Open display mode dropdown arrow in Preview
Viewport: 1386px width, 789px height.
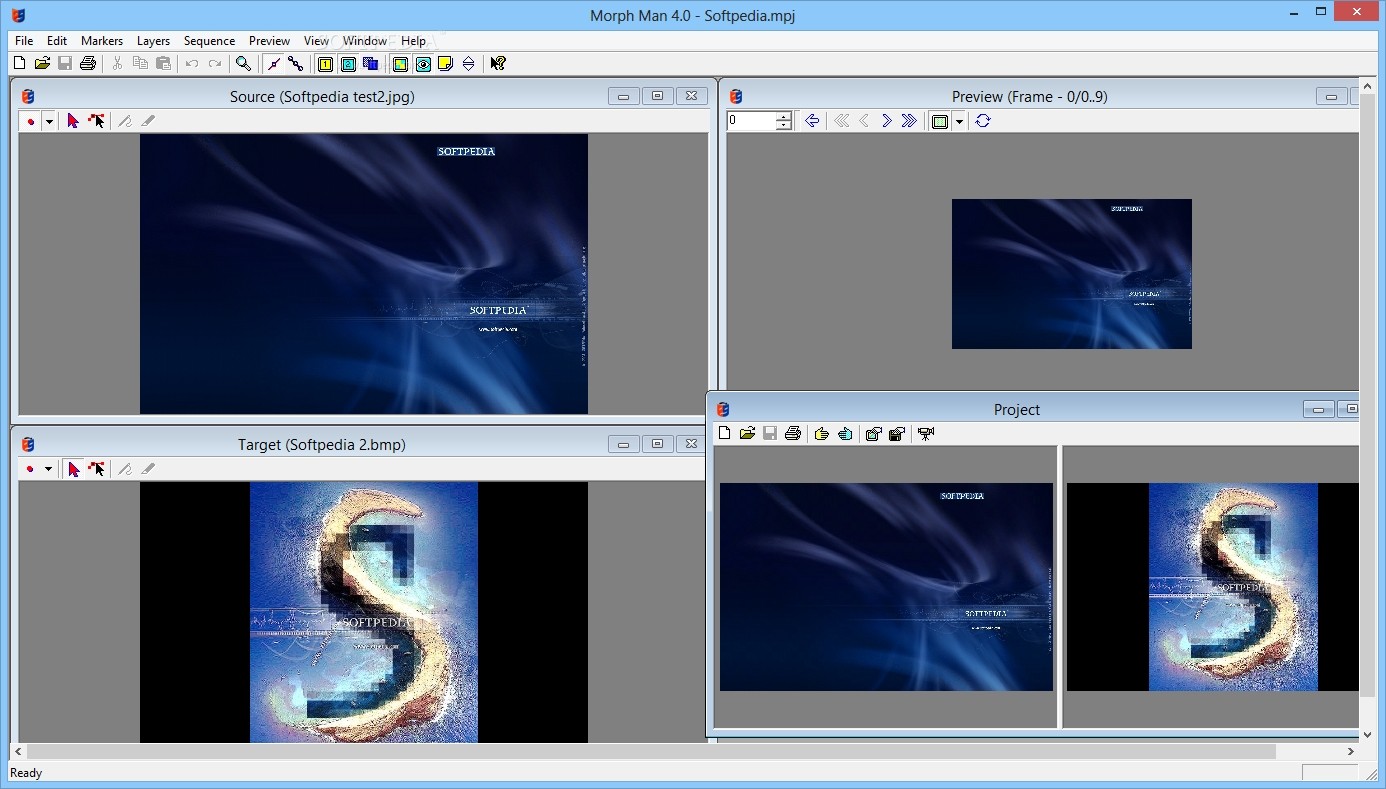[959, 121]
